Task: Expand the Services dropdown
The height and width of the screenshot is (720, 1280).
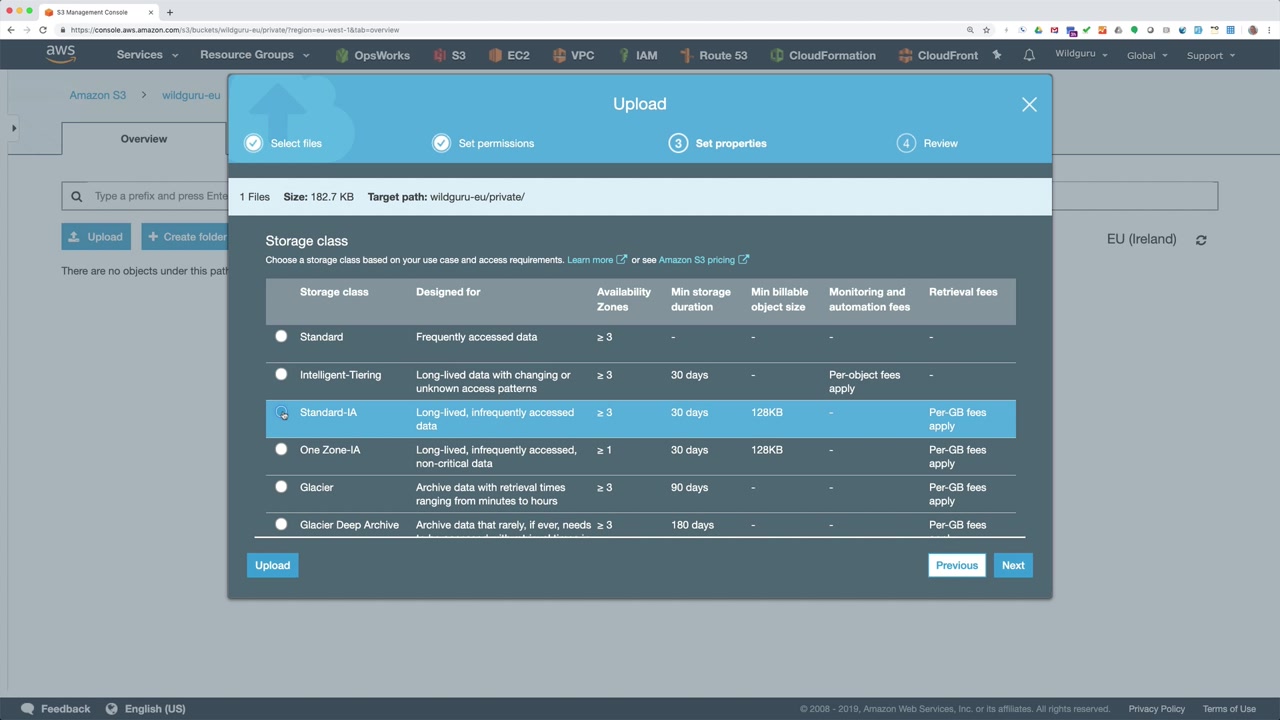Action: click(147, 55)
